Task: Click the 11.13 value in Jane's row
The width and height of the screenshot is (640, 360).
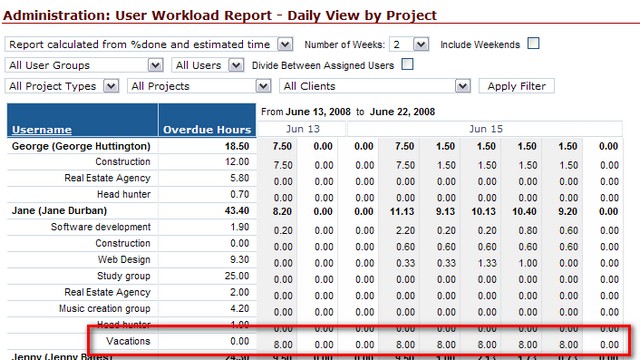Action: 401,211
